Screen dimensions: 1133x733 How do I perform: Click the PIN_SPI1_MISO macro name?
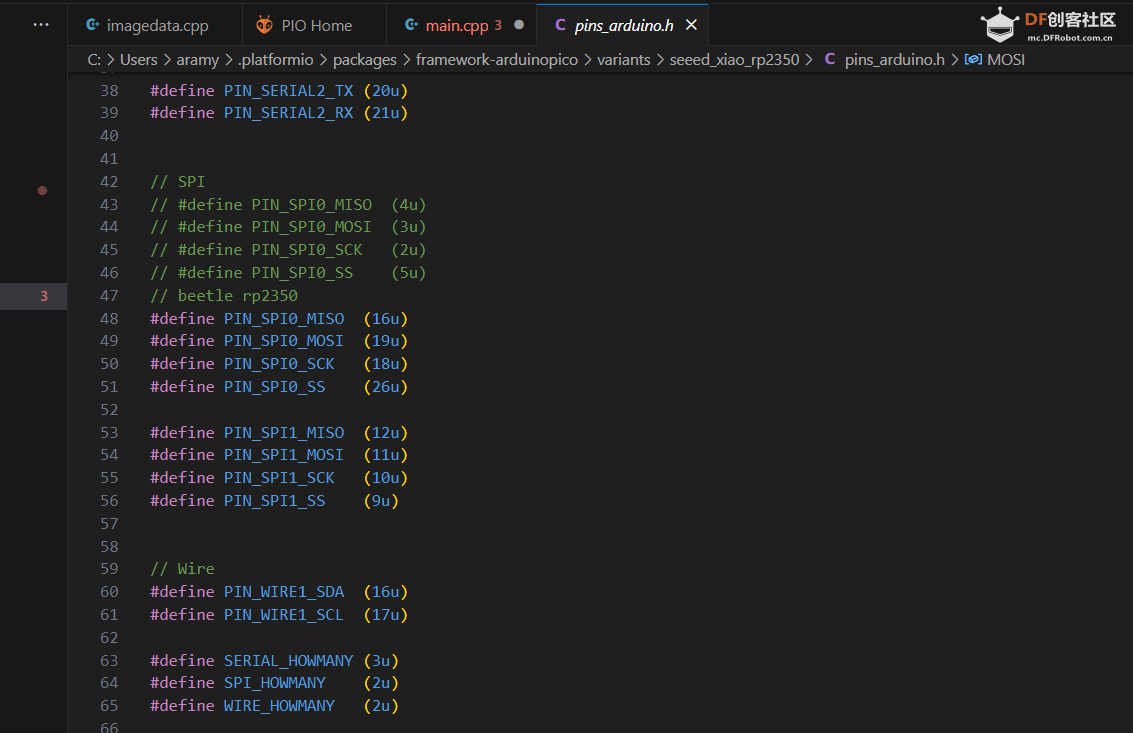click(284, 433)
